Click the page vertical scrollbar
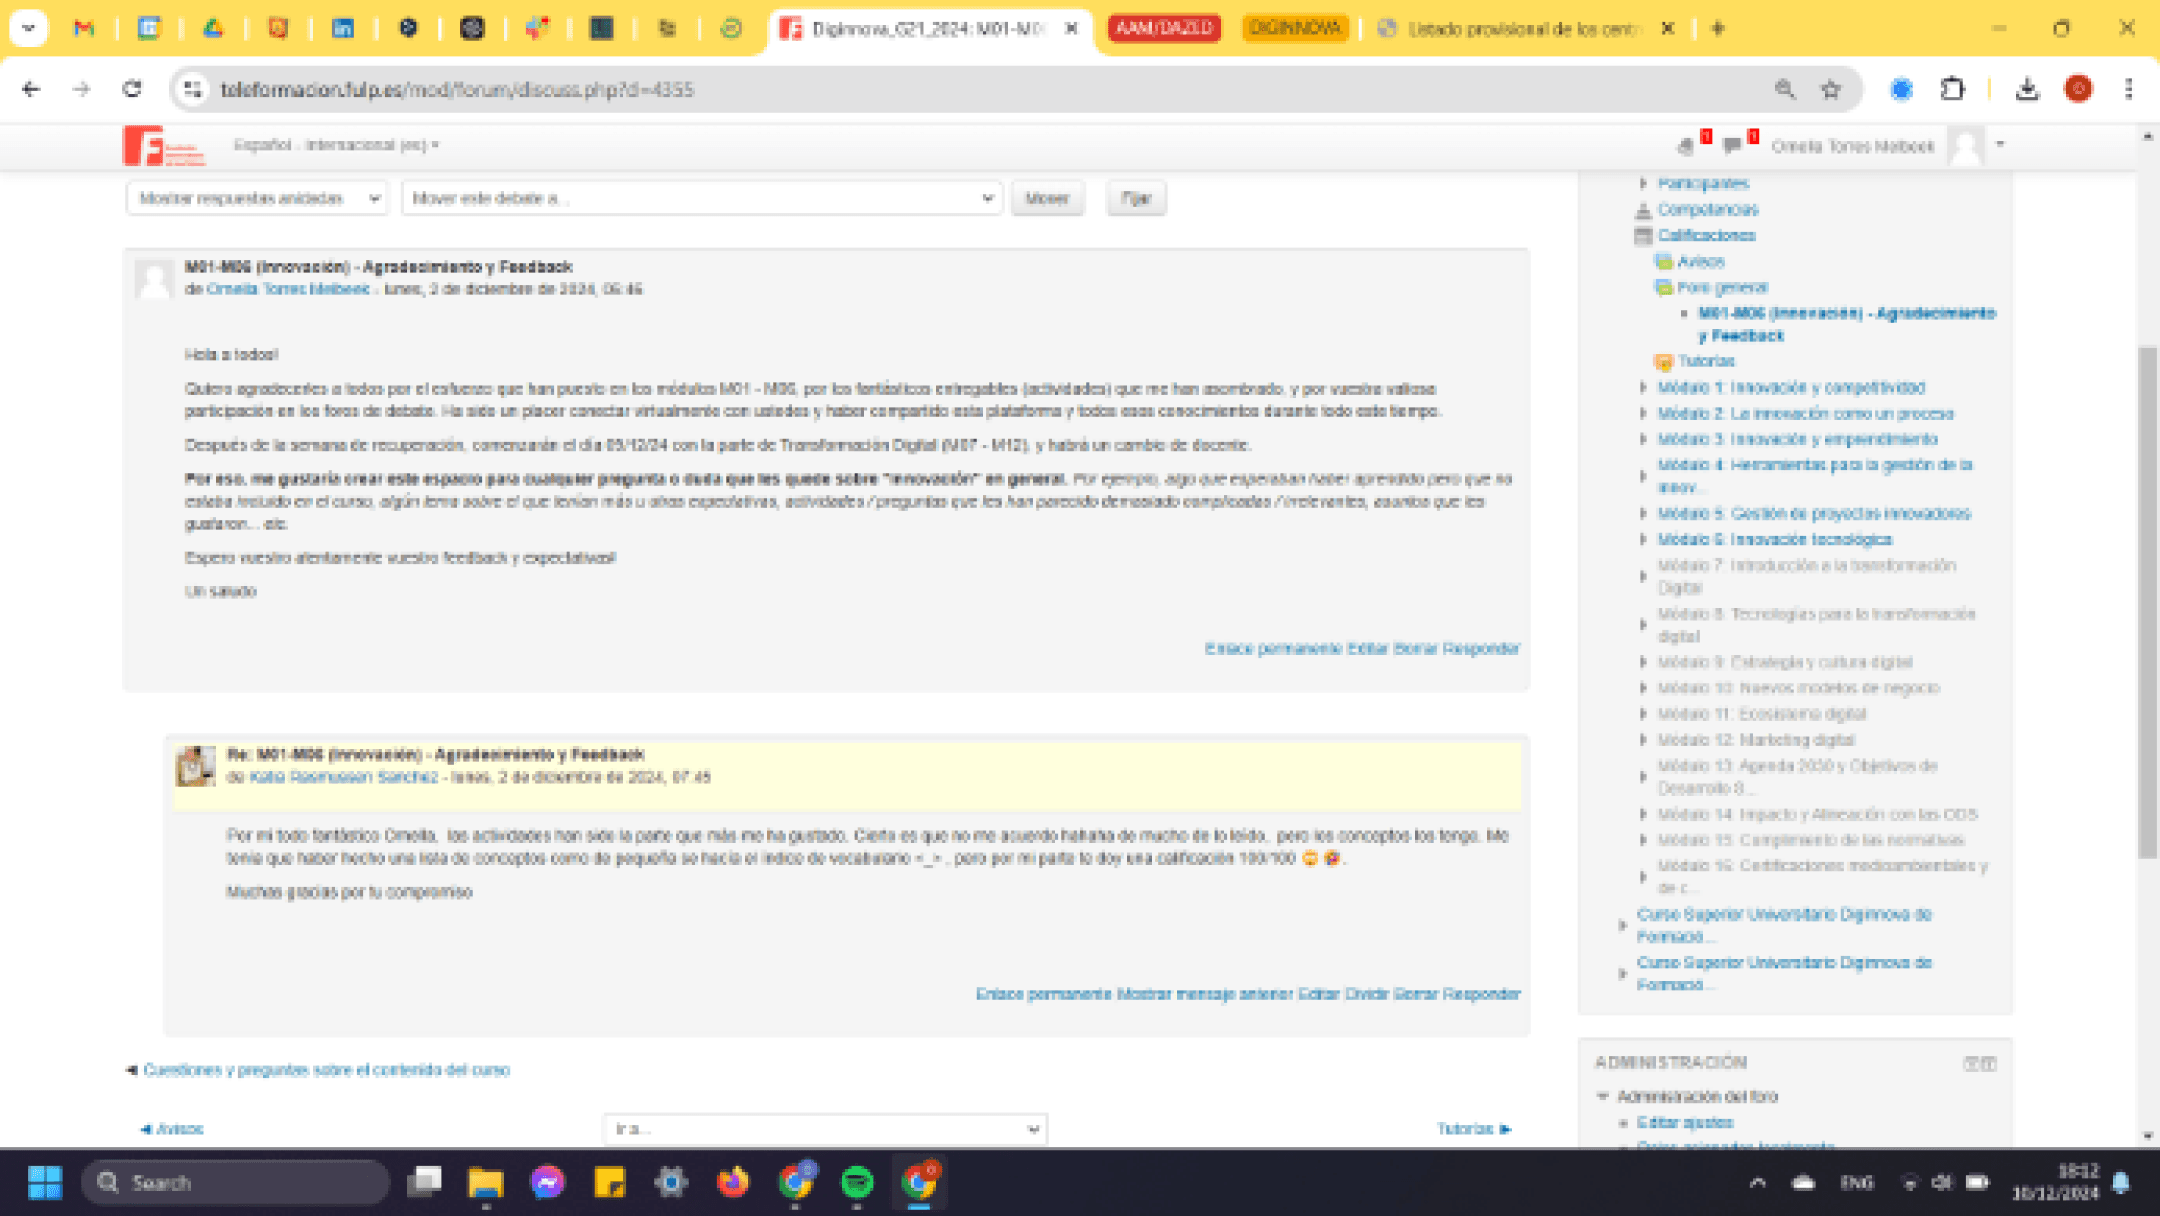2160x1216 pixels. [2147, 600]
